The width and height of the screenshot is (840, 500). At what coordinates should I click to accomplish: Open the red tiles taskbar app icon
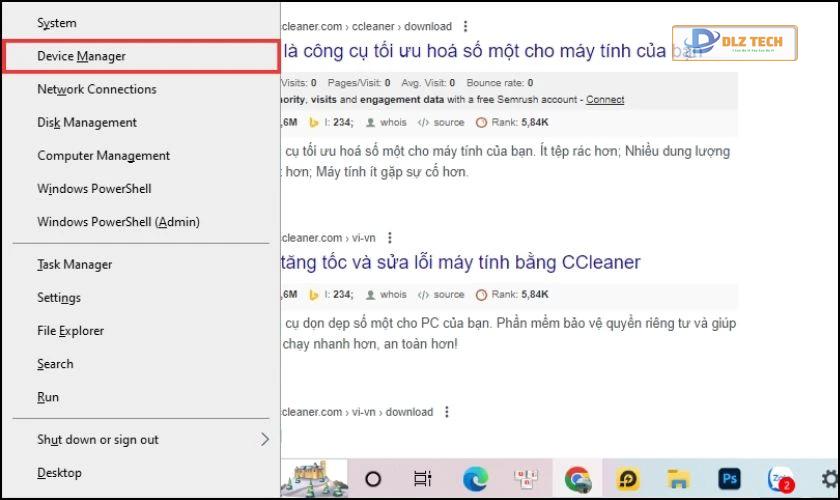pos(526,478)
